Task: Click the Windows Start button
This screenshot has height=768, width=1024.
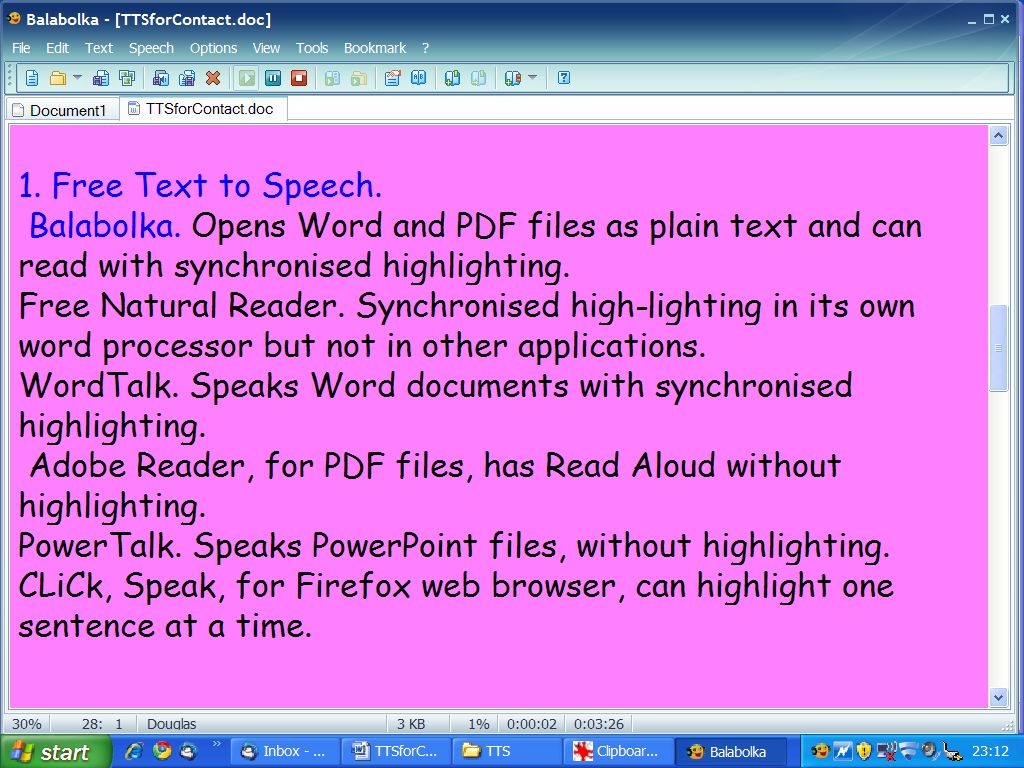Action: (52, 752)
